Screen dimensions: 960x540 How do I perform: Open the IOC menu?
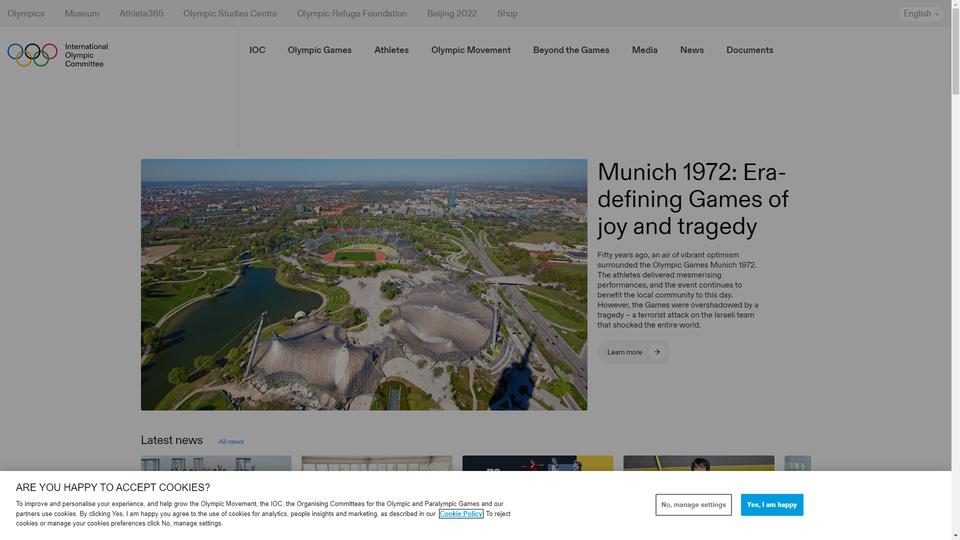point(257,50)
